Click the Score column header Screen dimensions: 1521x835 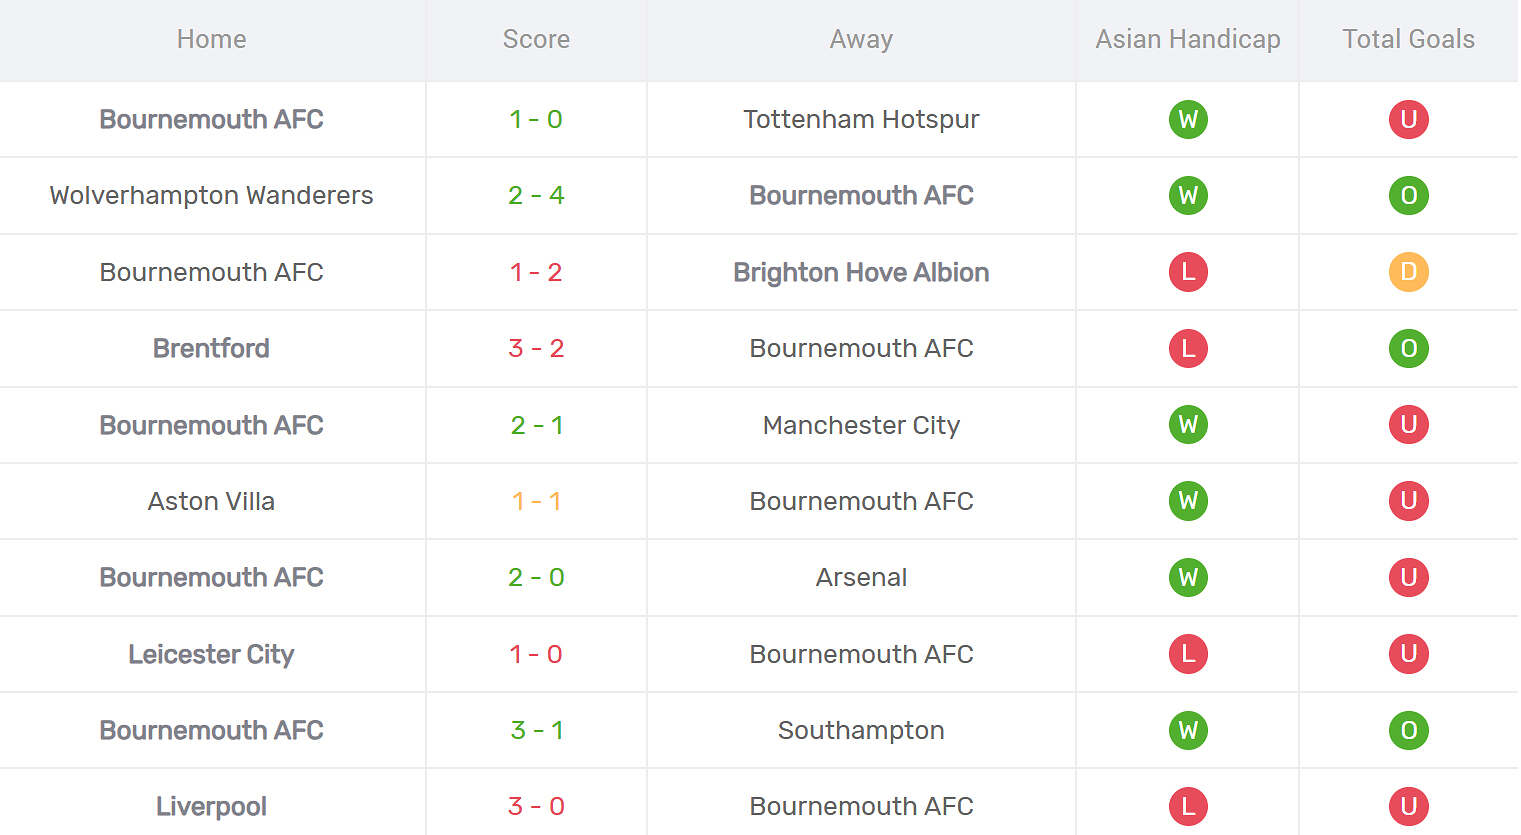536,39
